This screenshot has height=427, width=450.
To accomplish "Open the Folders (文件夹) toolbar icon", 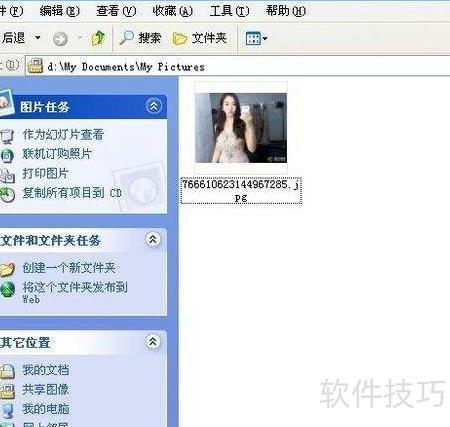I will (180, 38).
